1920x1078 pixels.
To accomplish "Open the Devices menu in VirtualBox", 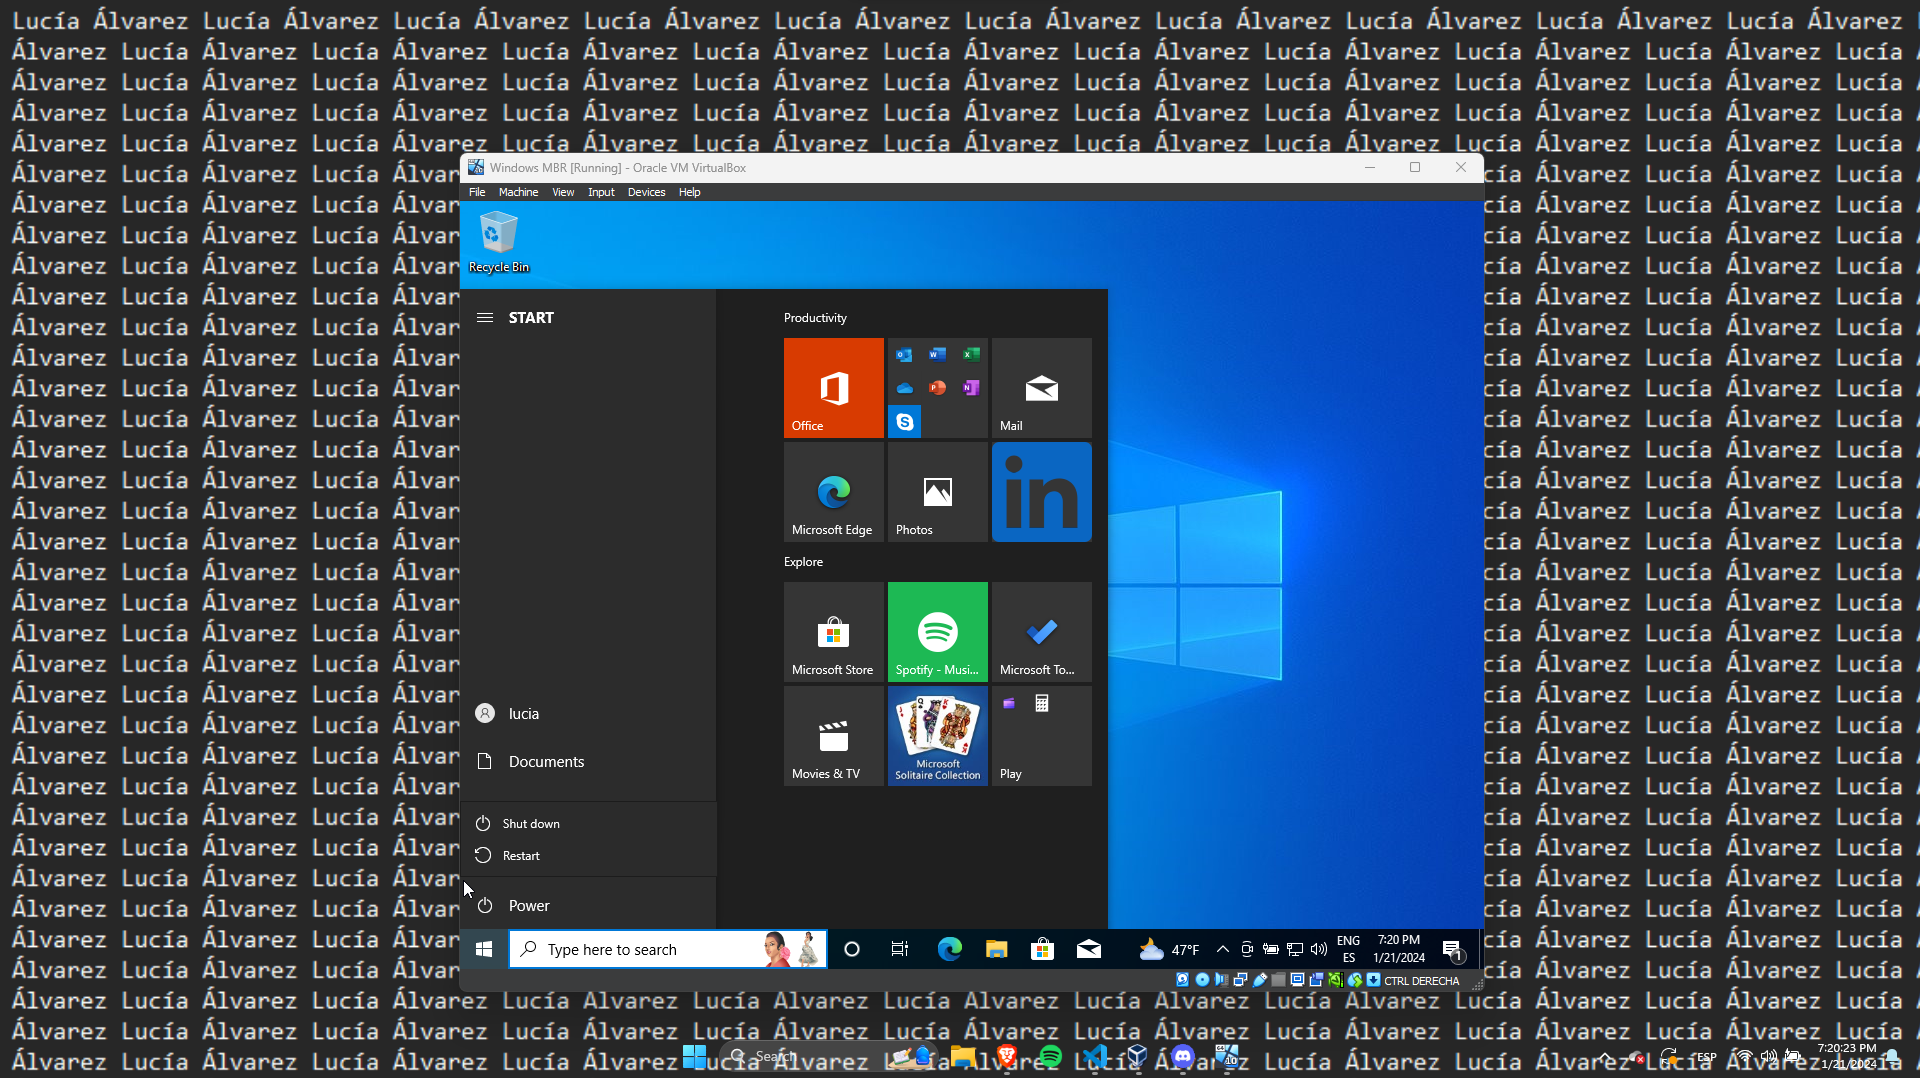I will [x=646, y=192].
